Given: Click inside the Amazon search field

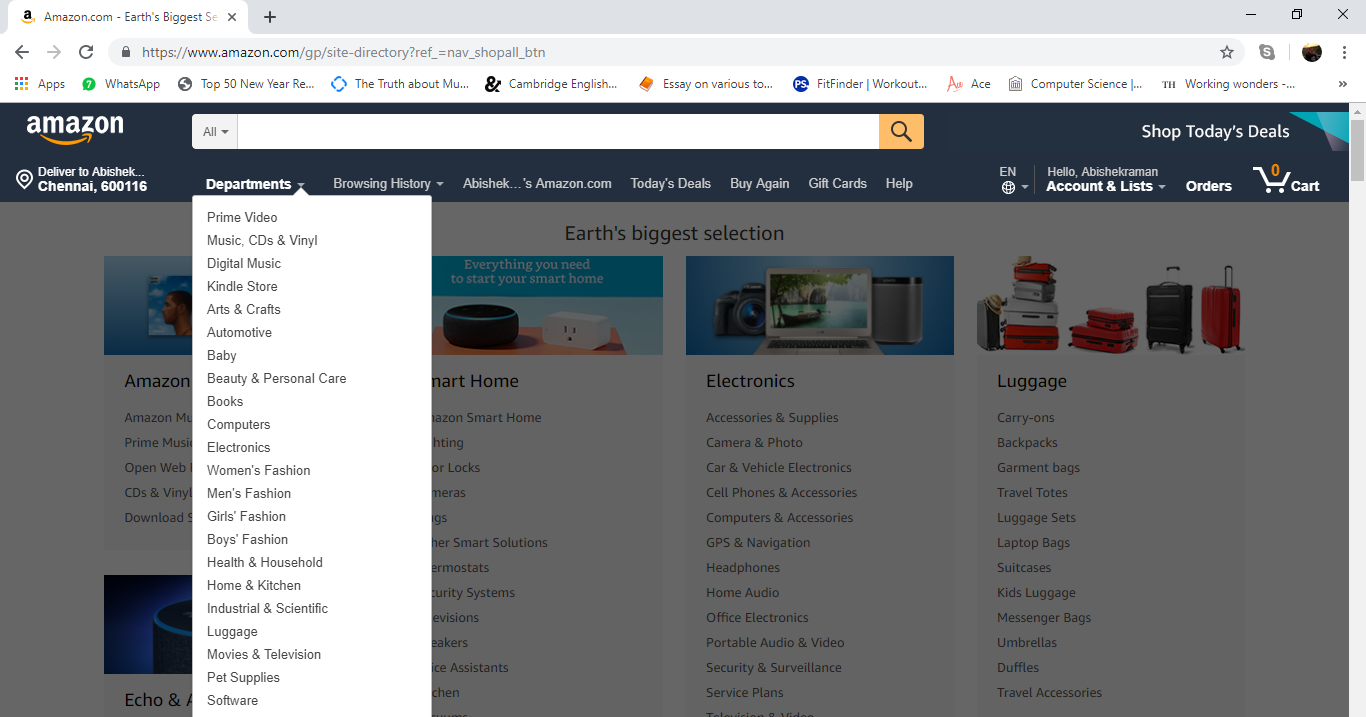Looking at the screenshot, I should (557, 131).
